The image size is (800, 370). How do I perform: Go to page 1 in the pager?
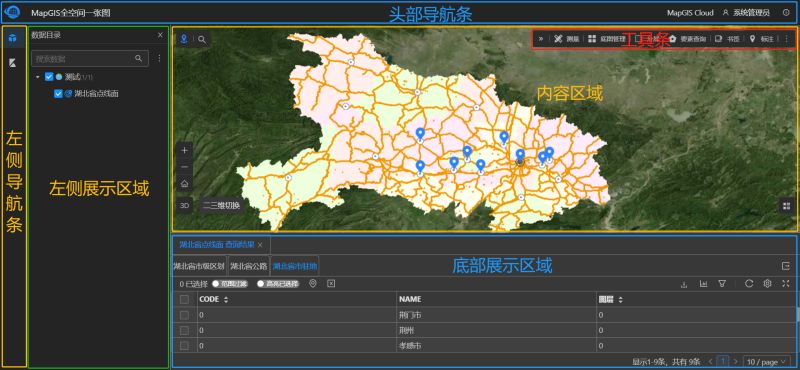pos(723,361)
